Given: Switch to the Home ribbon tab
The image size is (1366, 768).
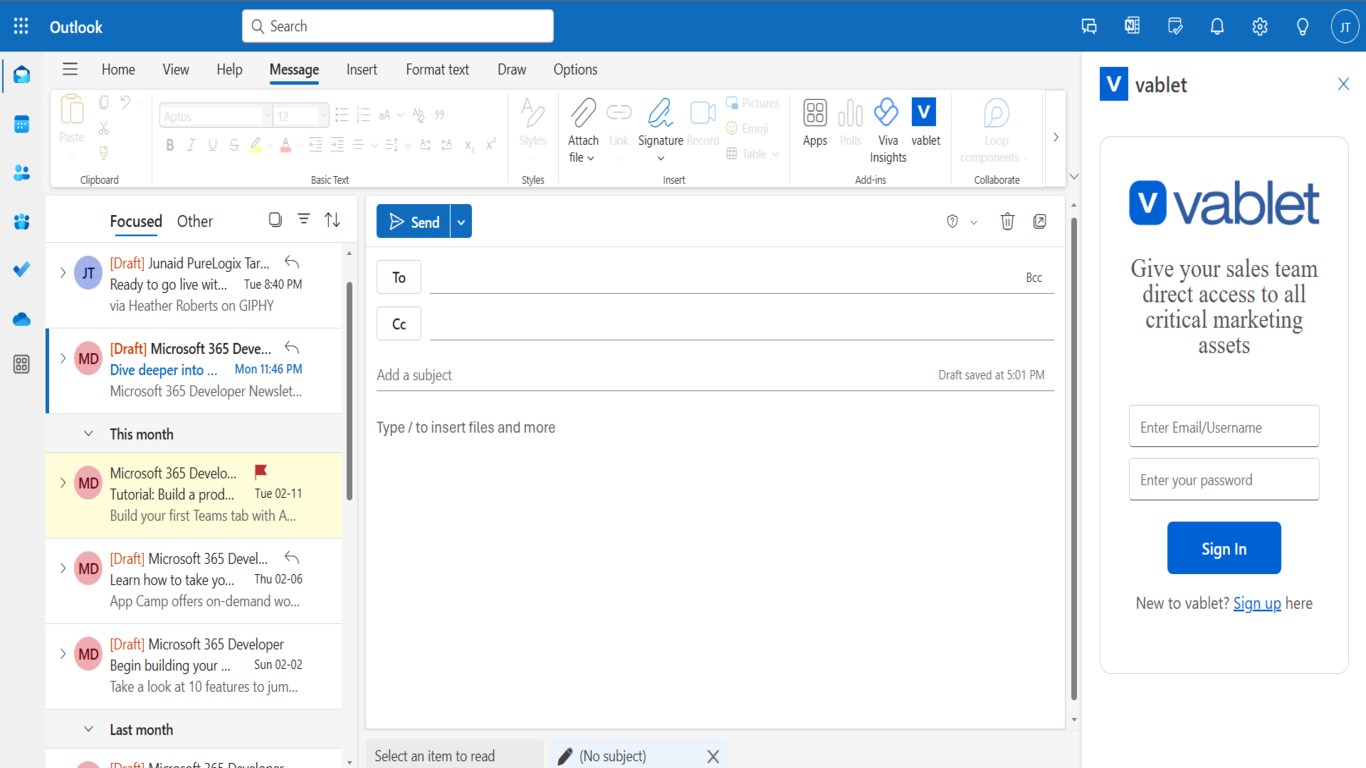Looking at the screenshot, I should (x=118, y=69).
